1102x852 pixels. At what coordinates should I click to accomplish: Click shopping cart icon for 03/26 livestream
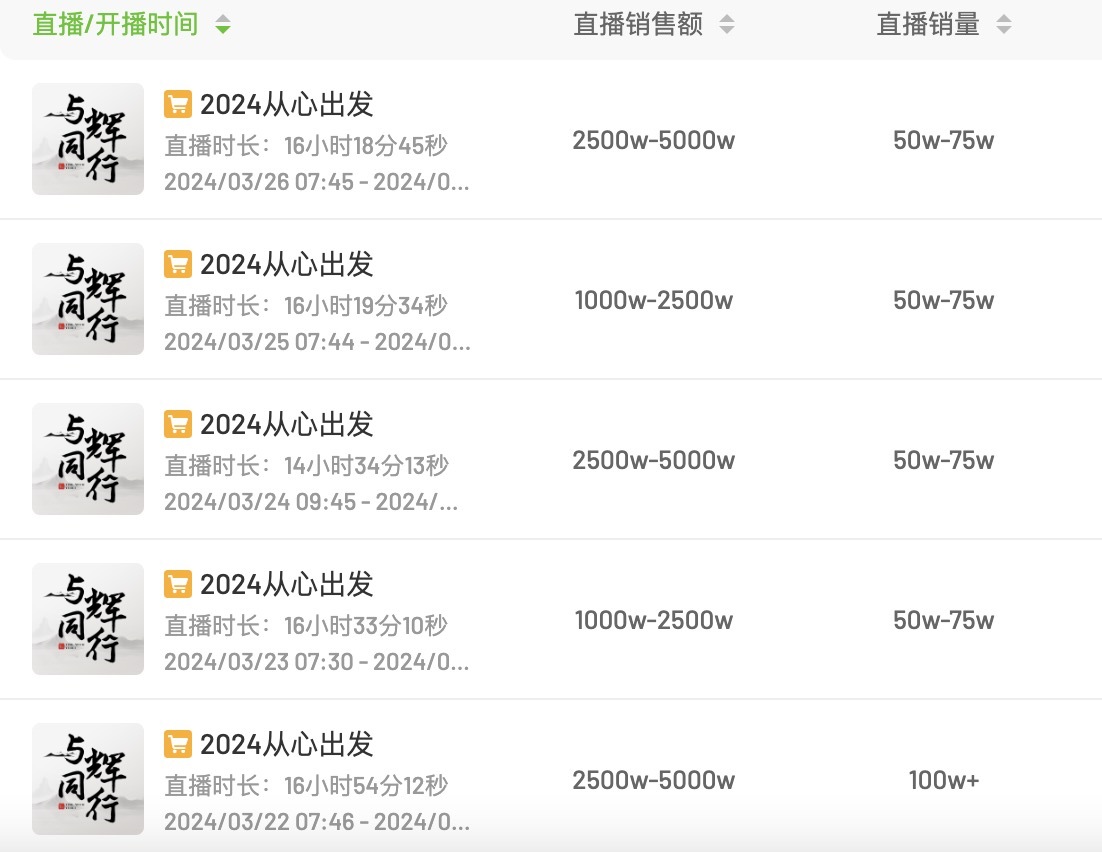tap(177, 104)
